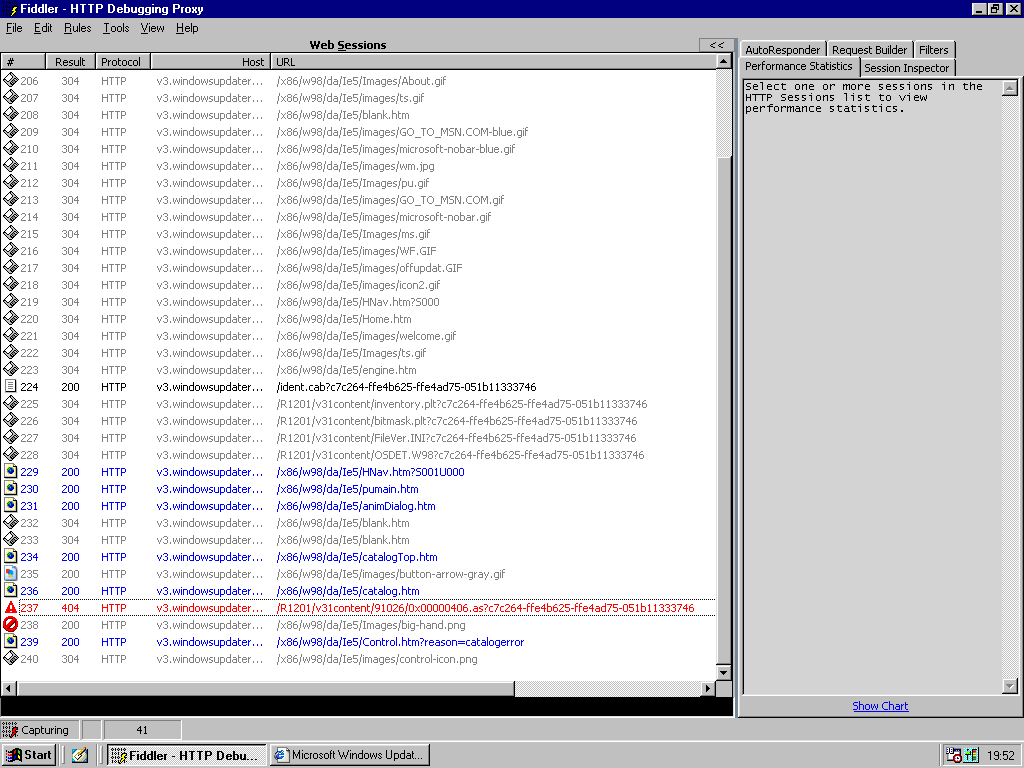Viewport: 1024px width, 768px height.
Task: Select the document icon of session 224
Action: [x=10, y=386]
